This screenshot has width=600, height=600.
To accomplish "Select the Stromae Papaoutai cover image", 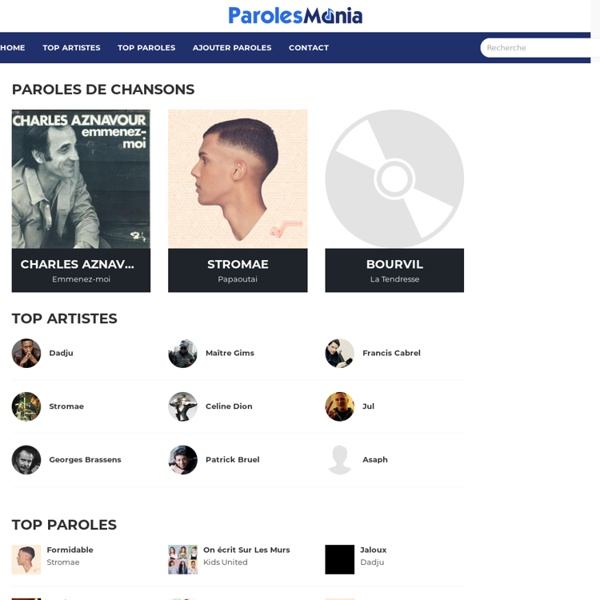I will tap(238, 179).
